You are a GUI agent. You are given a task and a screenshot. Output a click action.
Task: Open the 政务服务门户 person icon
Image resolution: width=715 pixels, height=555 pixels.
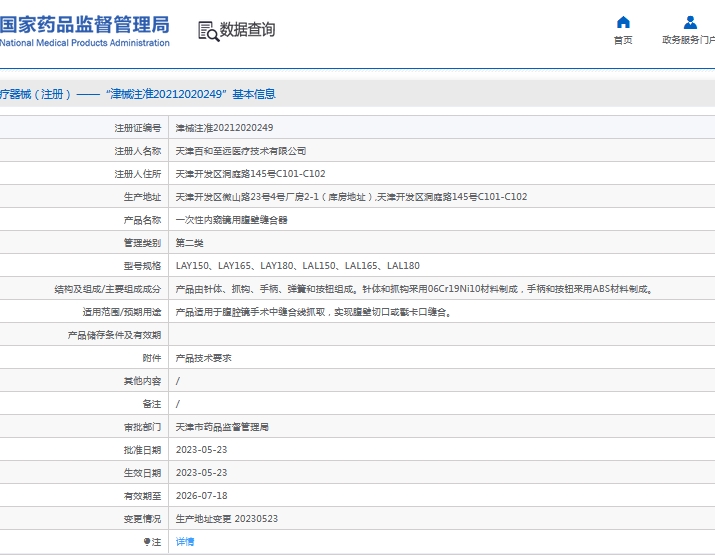tap(690, 22)
